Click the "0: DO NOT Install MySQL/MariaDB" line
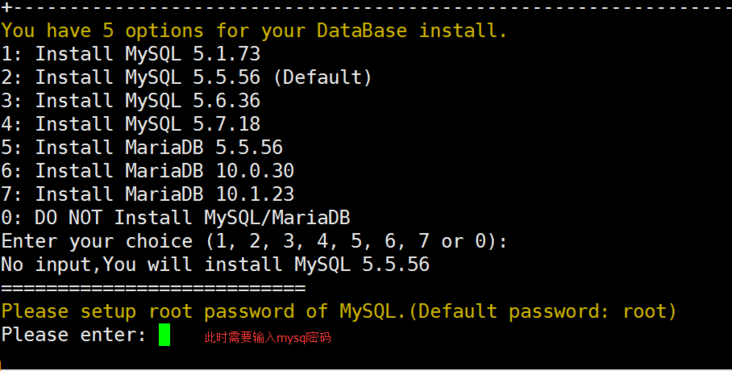 coord(176,217)
